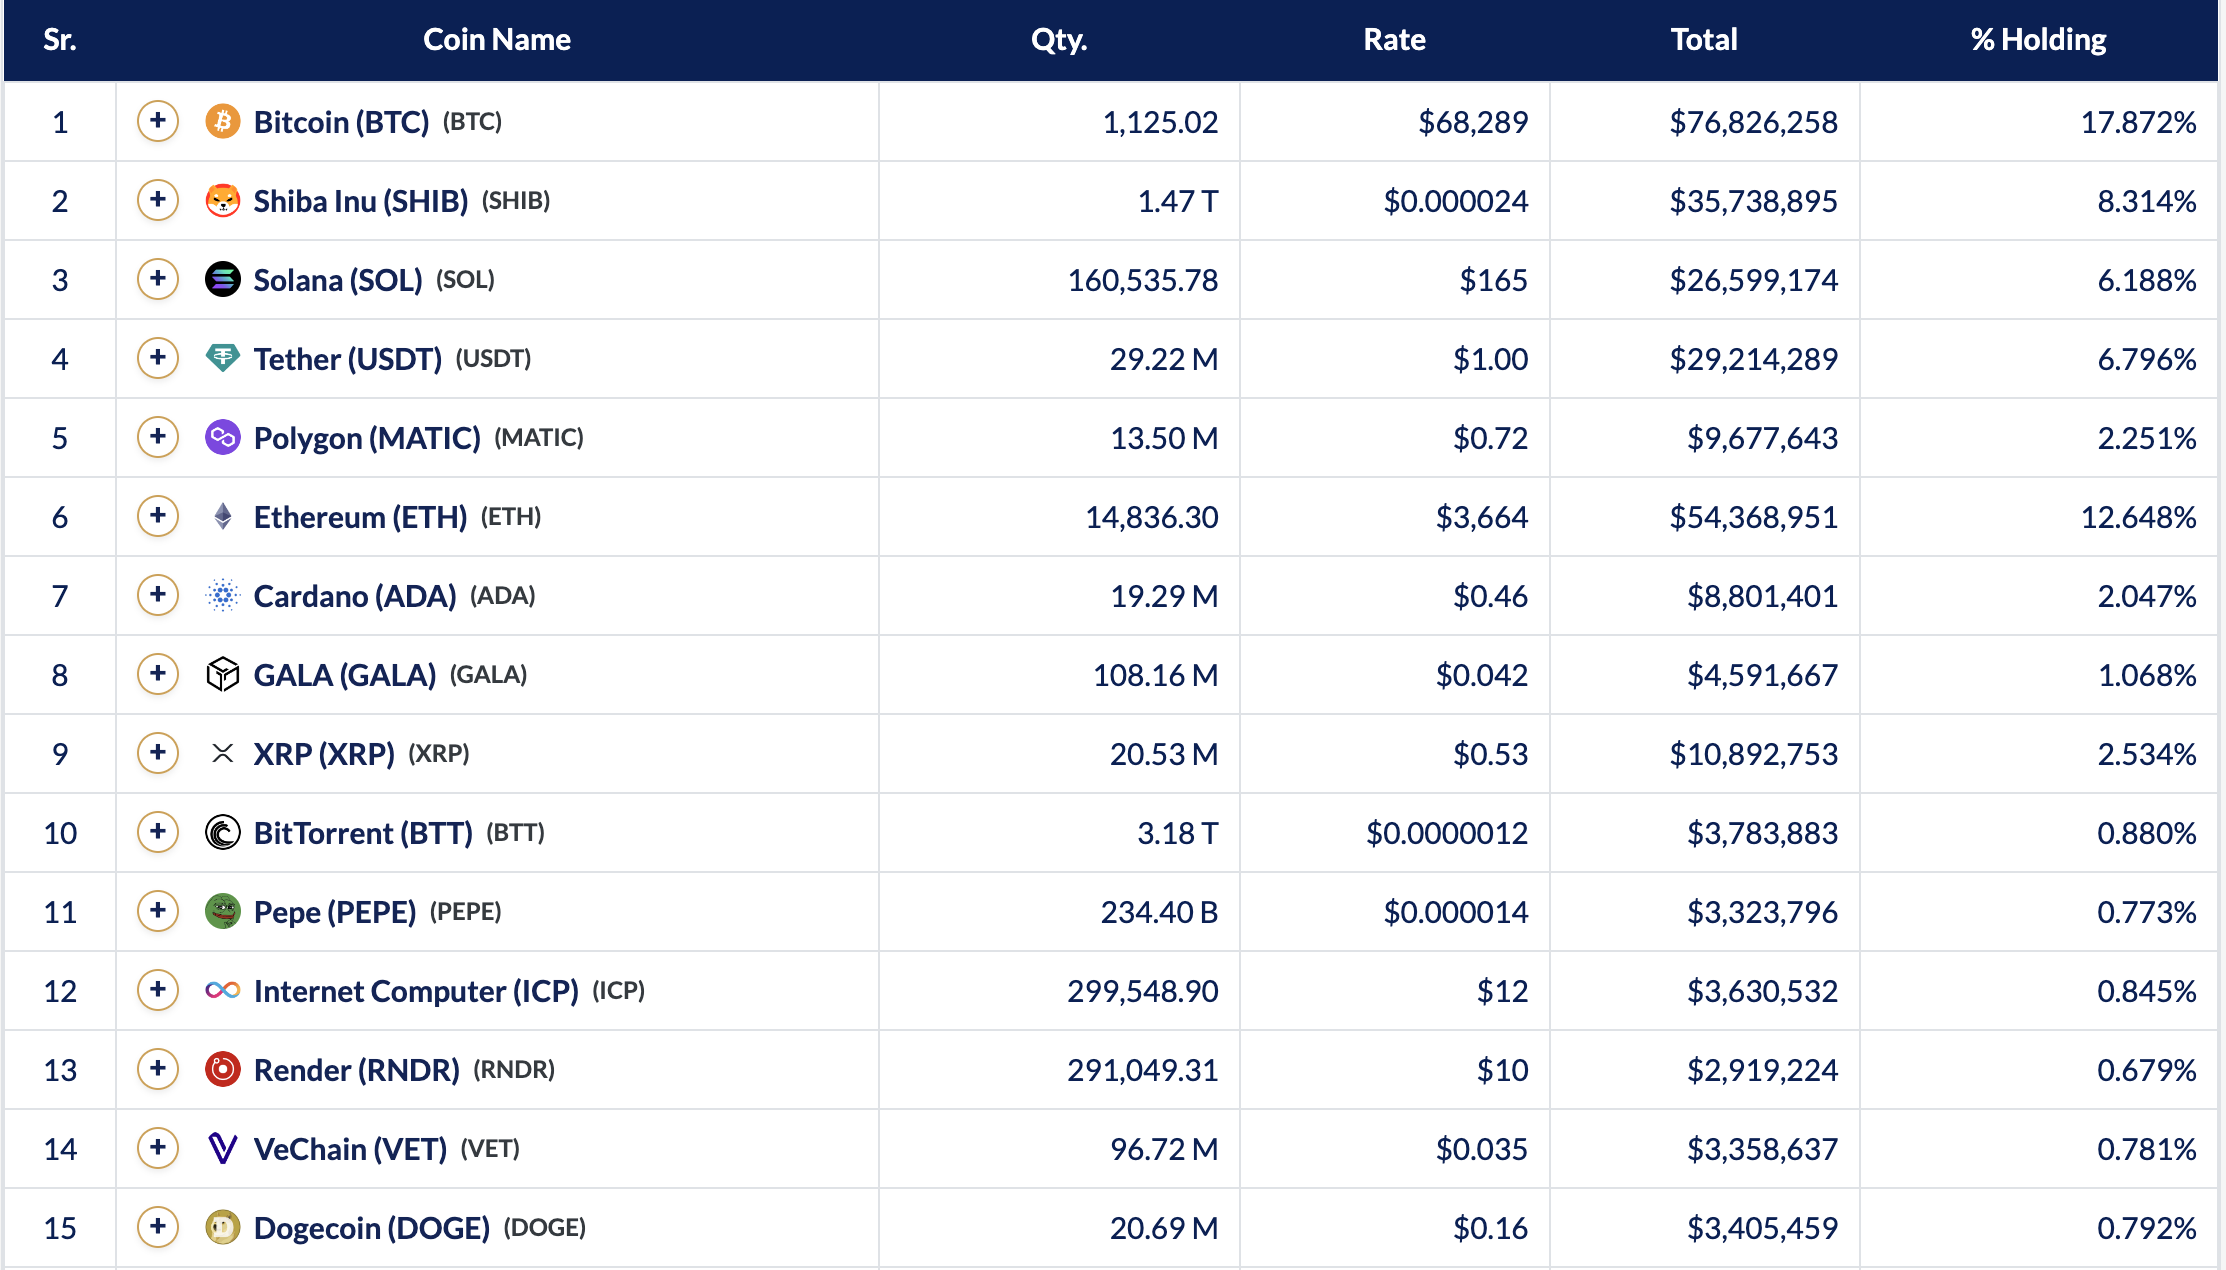
Task: Open the Dogecoin (DOGE) coin link
Action: tap(372, 1228)
